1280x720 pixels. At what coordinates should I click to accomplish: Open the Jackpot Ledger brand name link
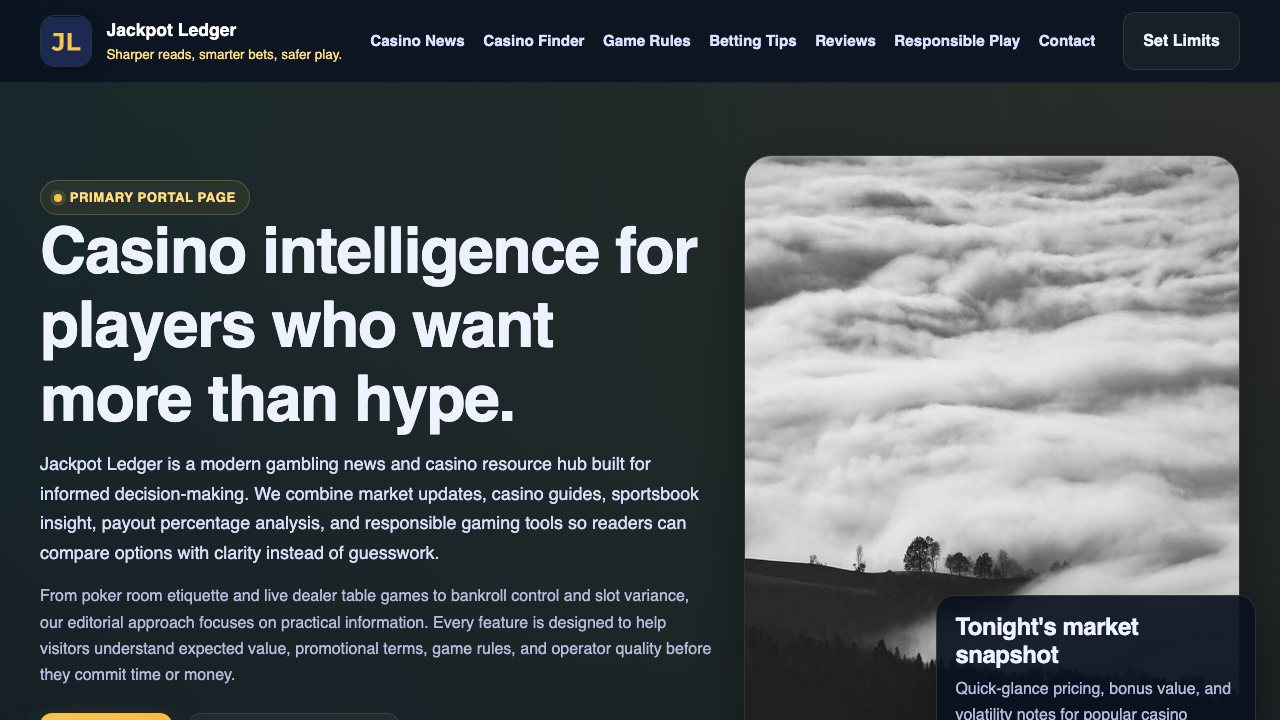(171, 30)
